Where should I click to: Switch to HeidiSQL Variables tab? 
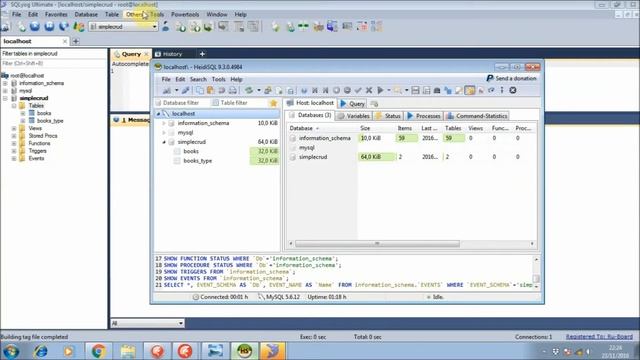tap(353, 116)
